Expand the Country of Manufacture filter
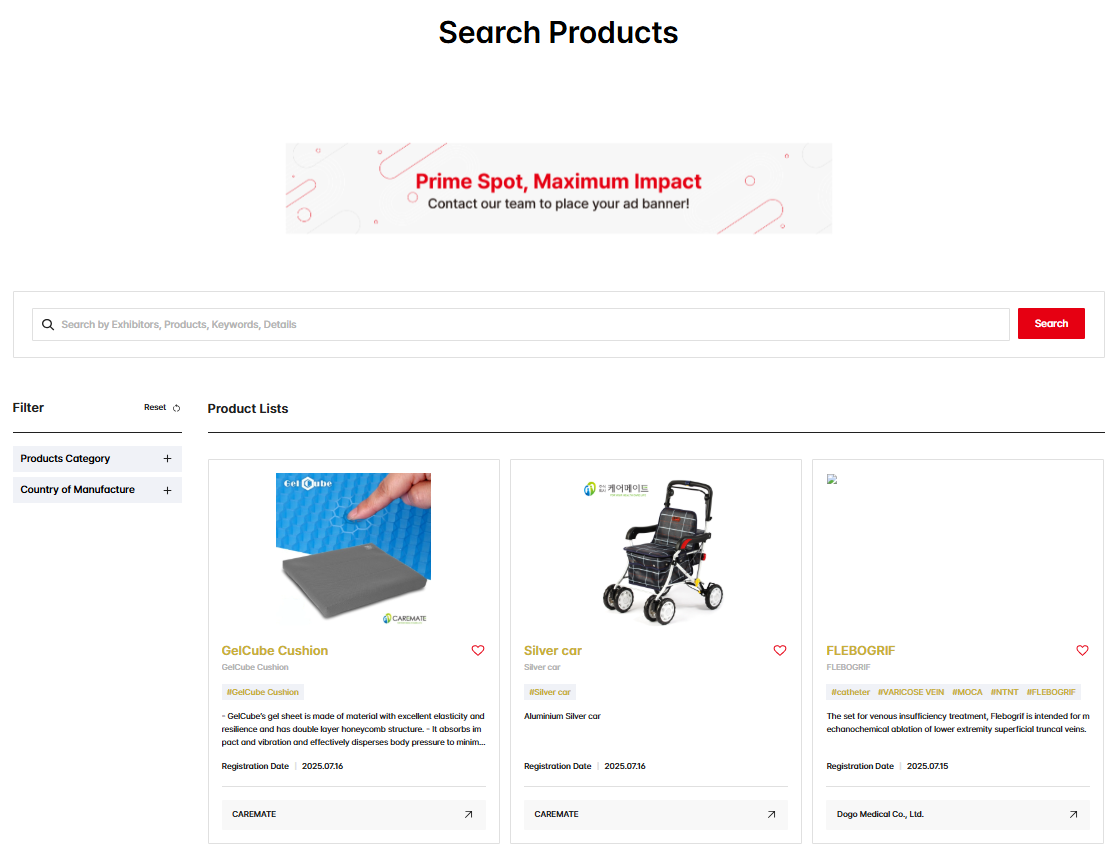 tap(97, 490)
